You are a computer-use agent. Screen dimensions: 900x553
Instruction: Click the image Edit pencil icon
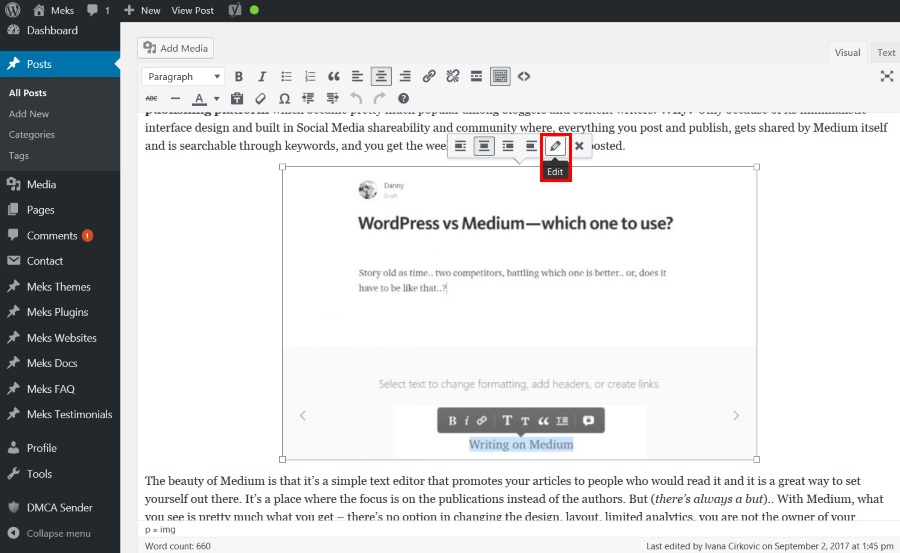point(556,146)
